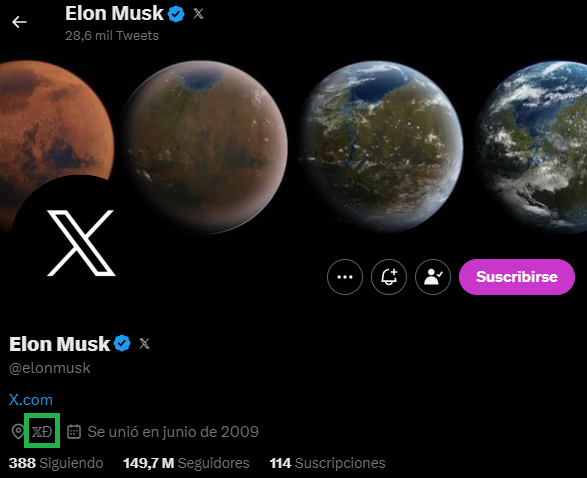Image resolution: width=587 pixels, height=478 pixels.
Task: Click the verified checkmark beside profile name
Action: [x=122, y=343]
